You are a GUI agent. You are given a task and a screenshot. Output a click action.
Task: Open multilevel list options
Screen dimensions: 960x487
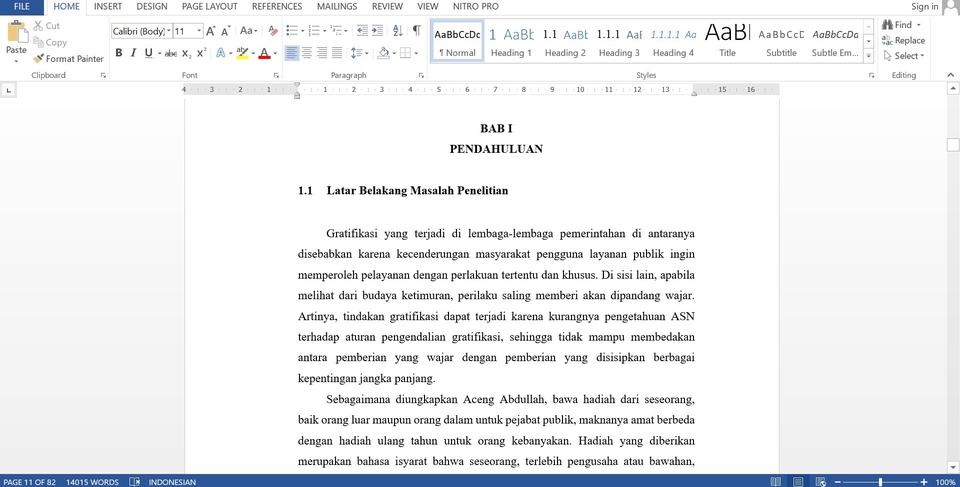(336, 31)
